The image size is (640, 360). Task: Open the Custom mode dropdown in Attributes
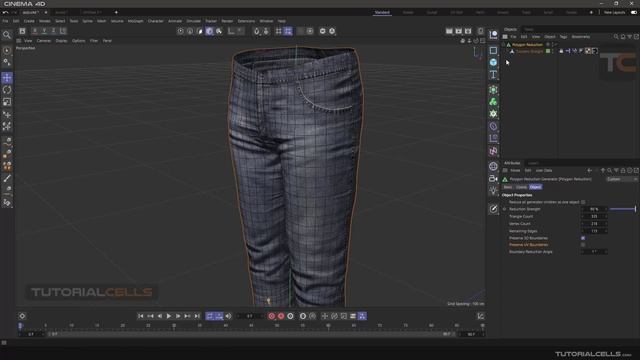(622, 179)
